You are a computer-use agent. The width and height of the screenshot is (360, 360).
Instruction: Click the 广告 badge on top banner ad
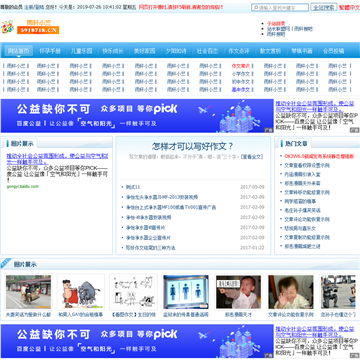point(268,130)
